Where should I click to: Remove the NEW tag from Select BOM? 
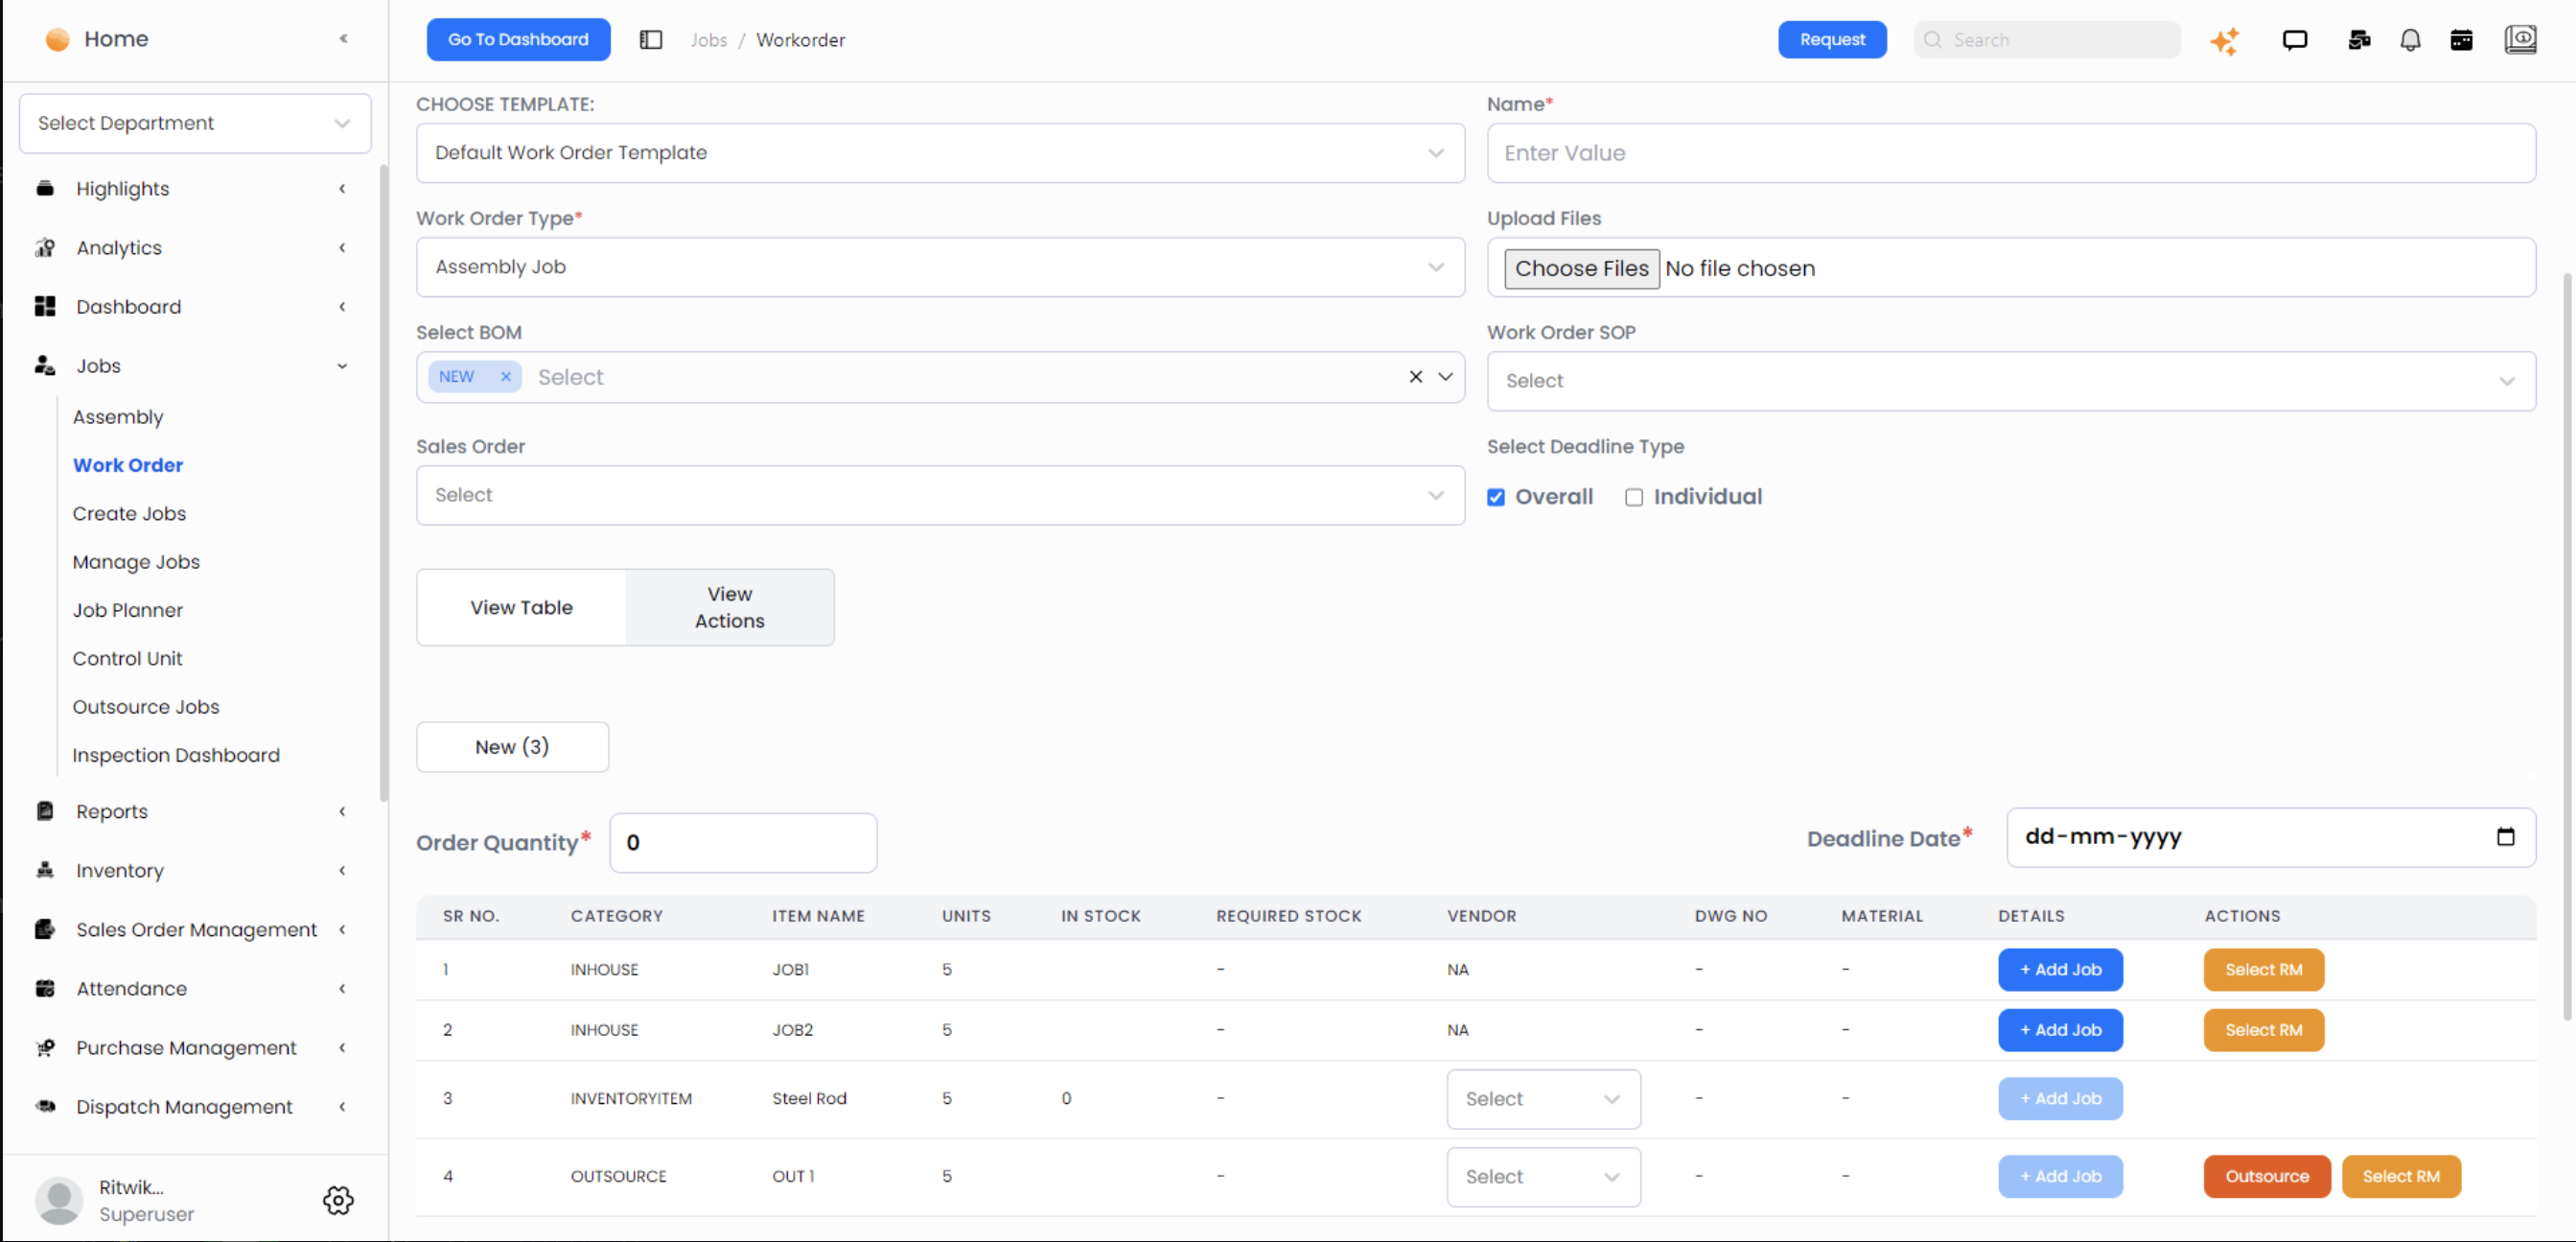(x=506, y=377)
